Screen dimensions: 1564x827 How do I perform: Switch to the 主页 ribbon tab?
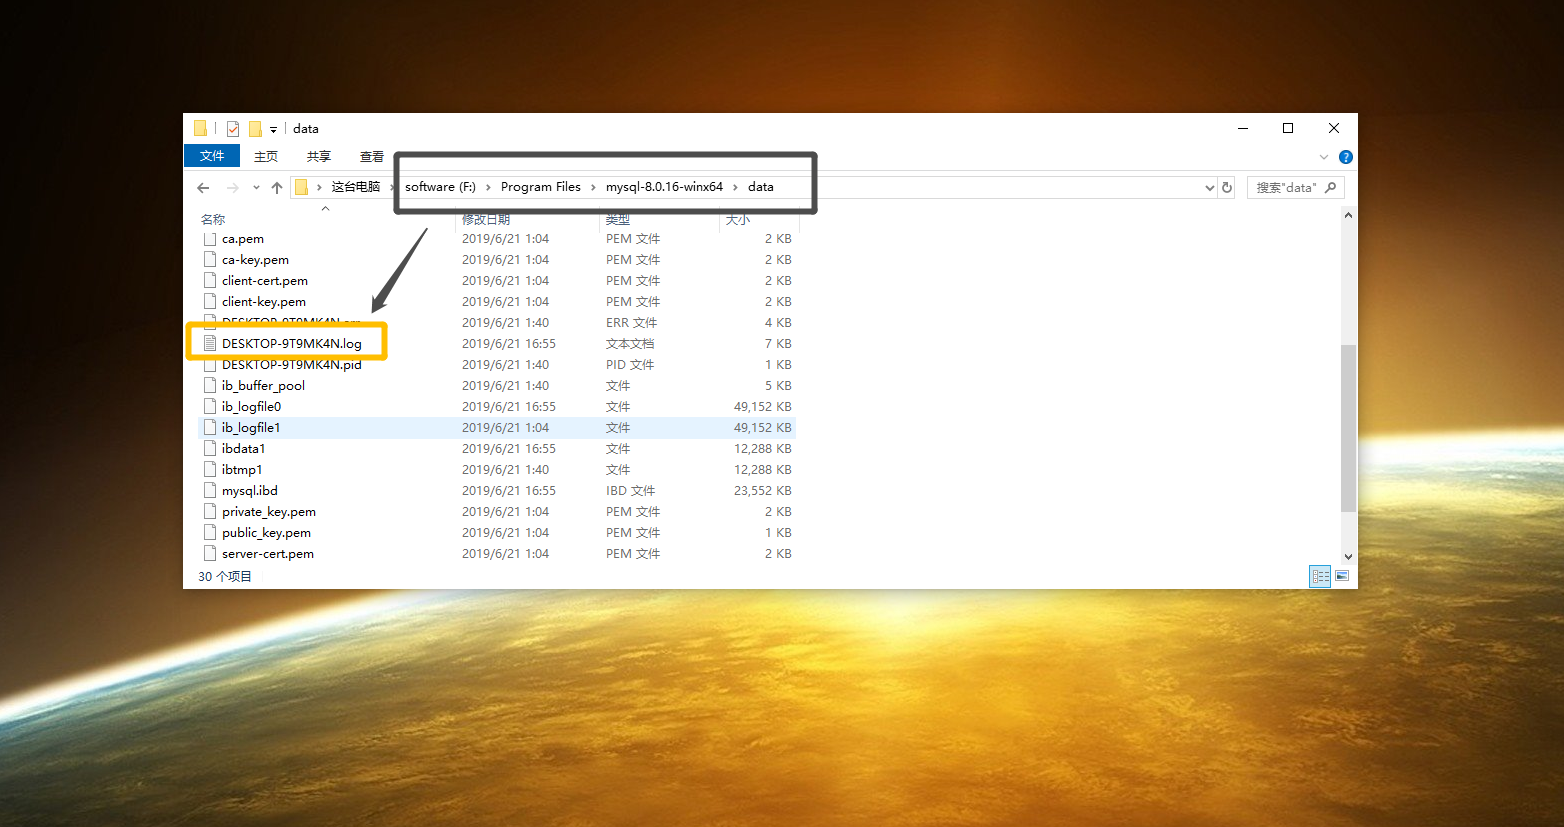[266, 157]
